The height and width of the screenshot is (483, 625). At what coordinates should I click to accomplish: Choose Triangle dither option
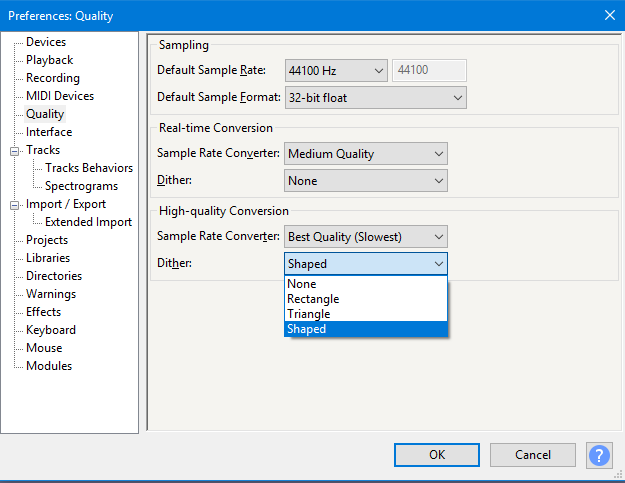[308, 314]
